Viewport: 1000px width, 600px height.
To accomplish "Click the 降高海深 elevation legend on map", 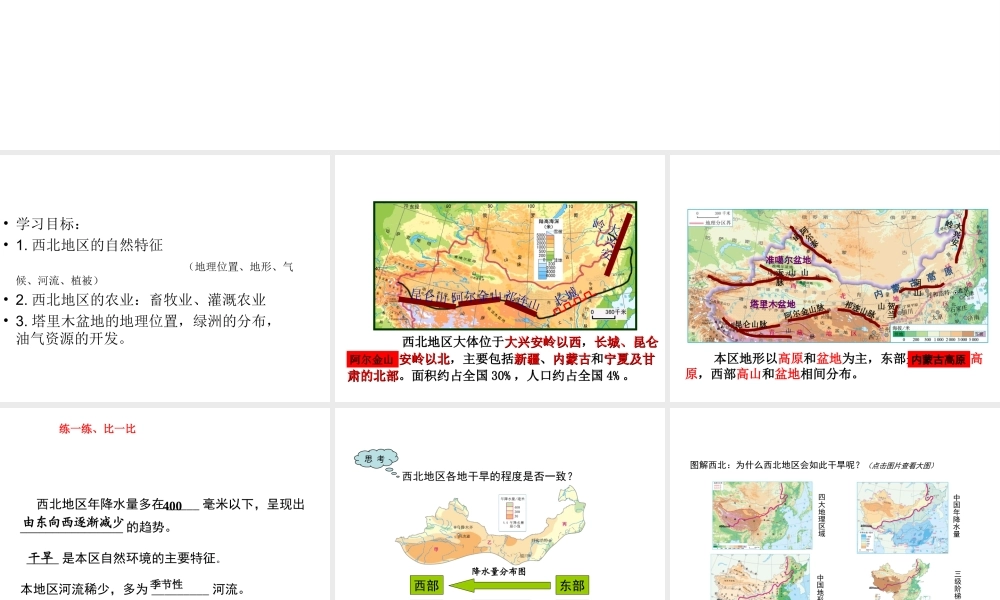I will tap(548, 249).
